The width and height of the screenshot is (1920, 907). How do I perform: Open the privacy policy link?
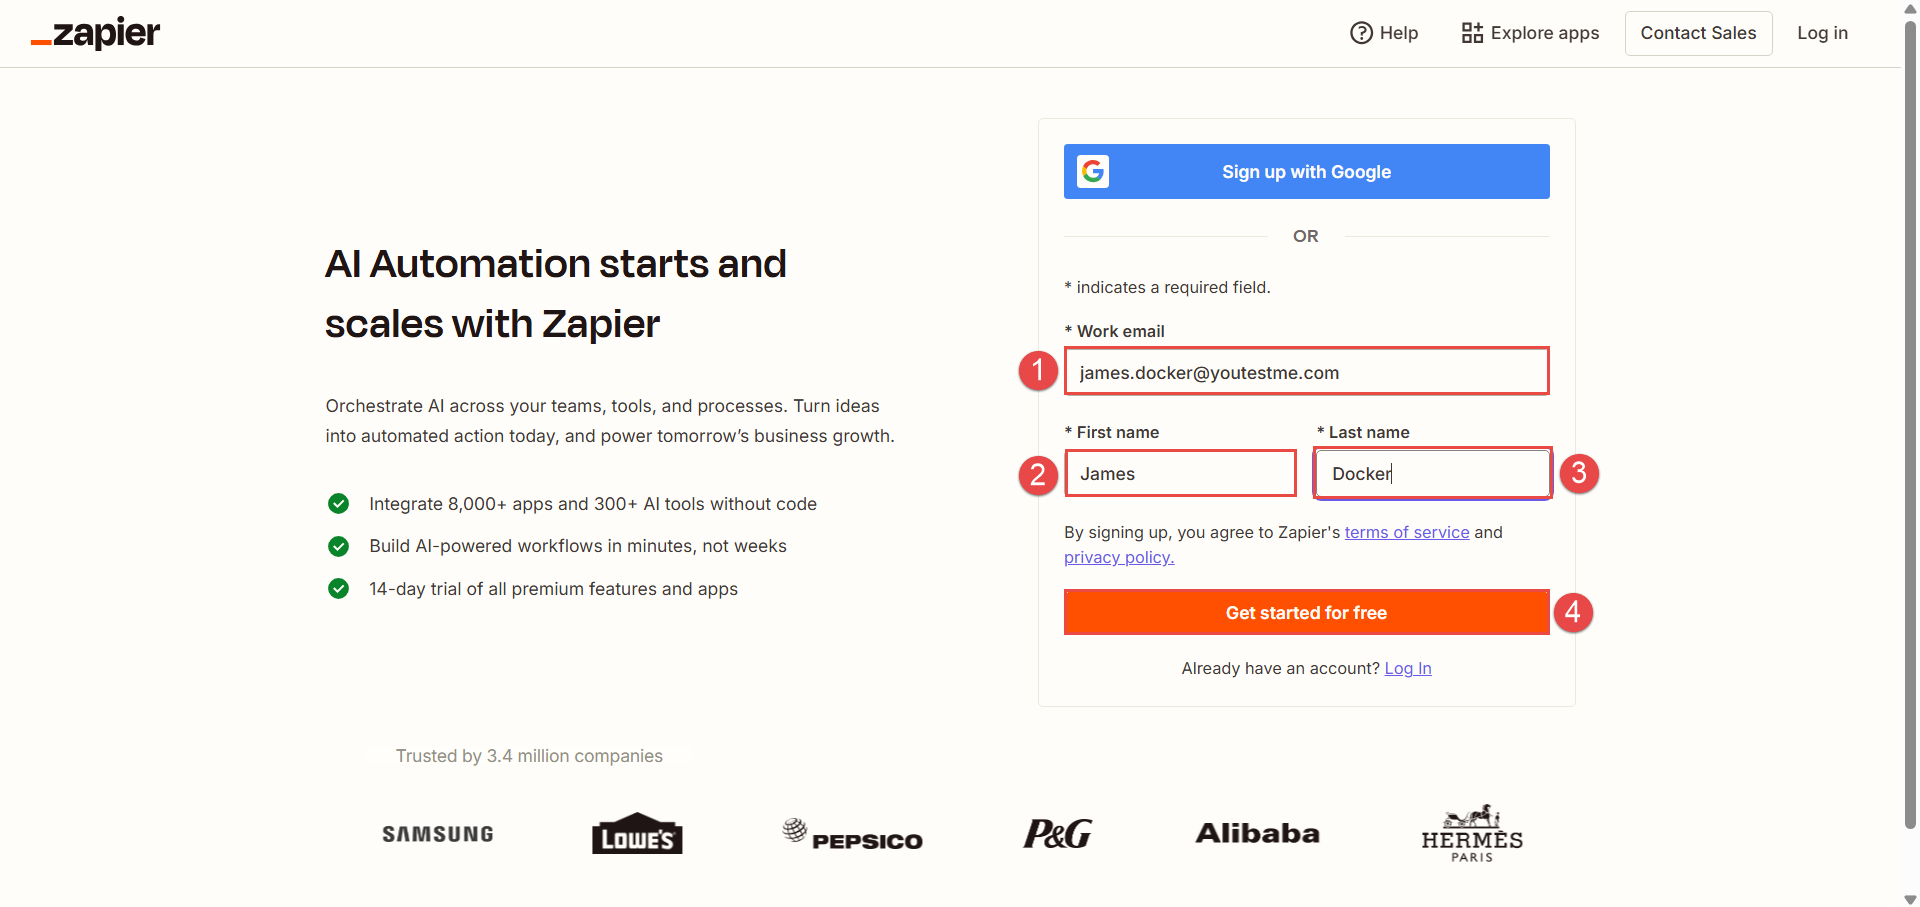pos(1119,557)
